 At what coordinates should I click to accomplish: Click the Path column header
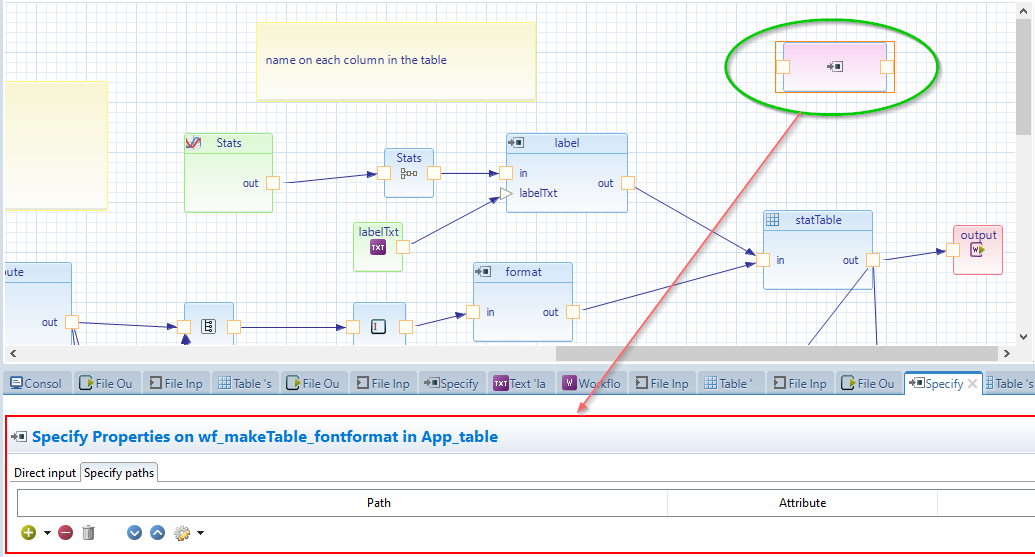(378, 503)
